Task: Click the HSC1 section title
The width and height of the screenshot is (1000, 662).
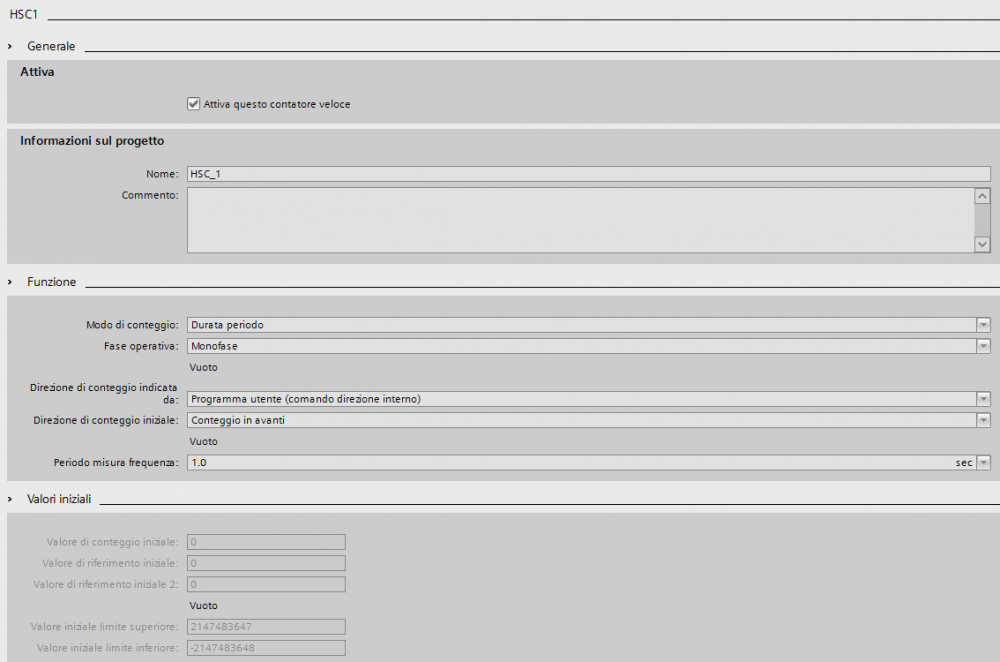Action: coord(23,15)
